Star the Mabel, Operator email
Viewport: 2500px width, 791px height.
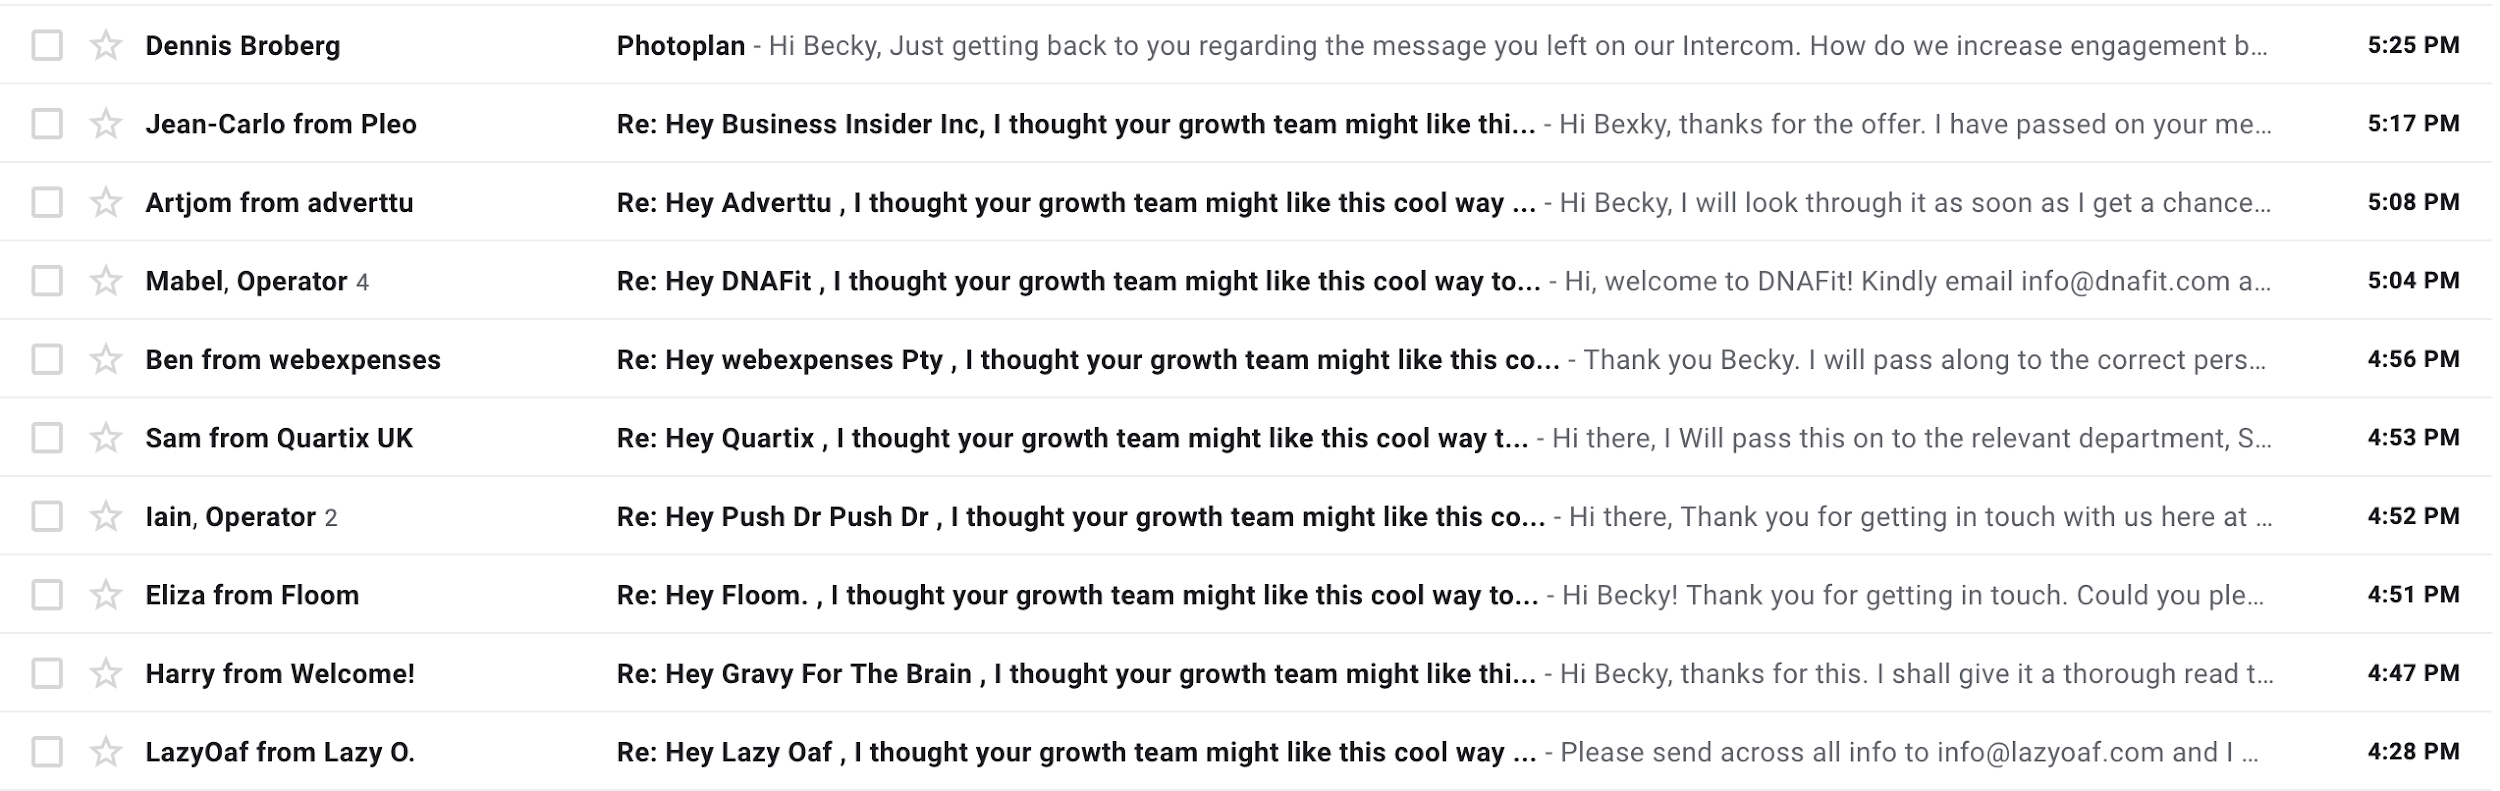click(x=105, y=281)
